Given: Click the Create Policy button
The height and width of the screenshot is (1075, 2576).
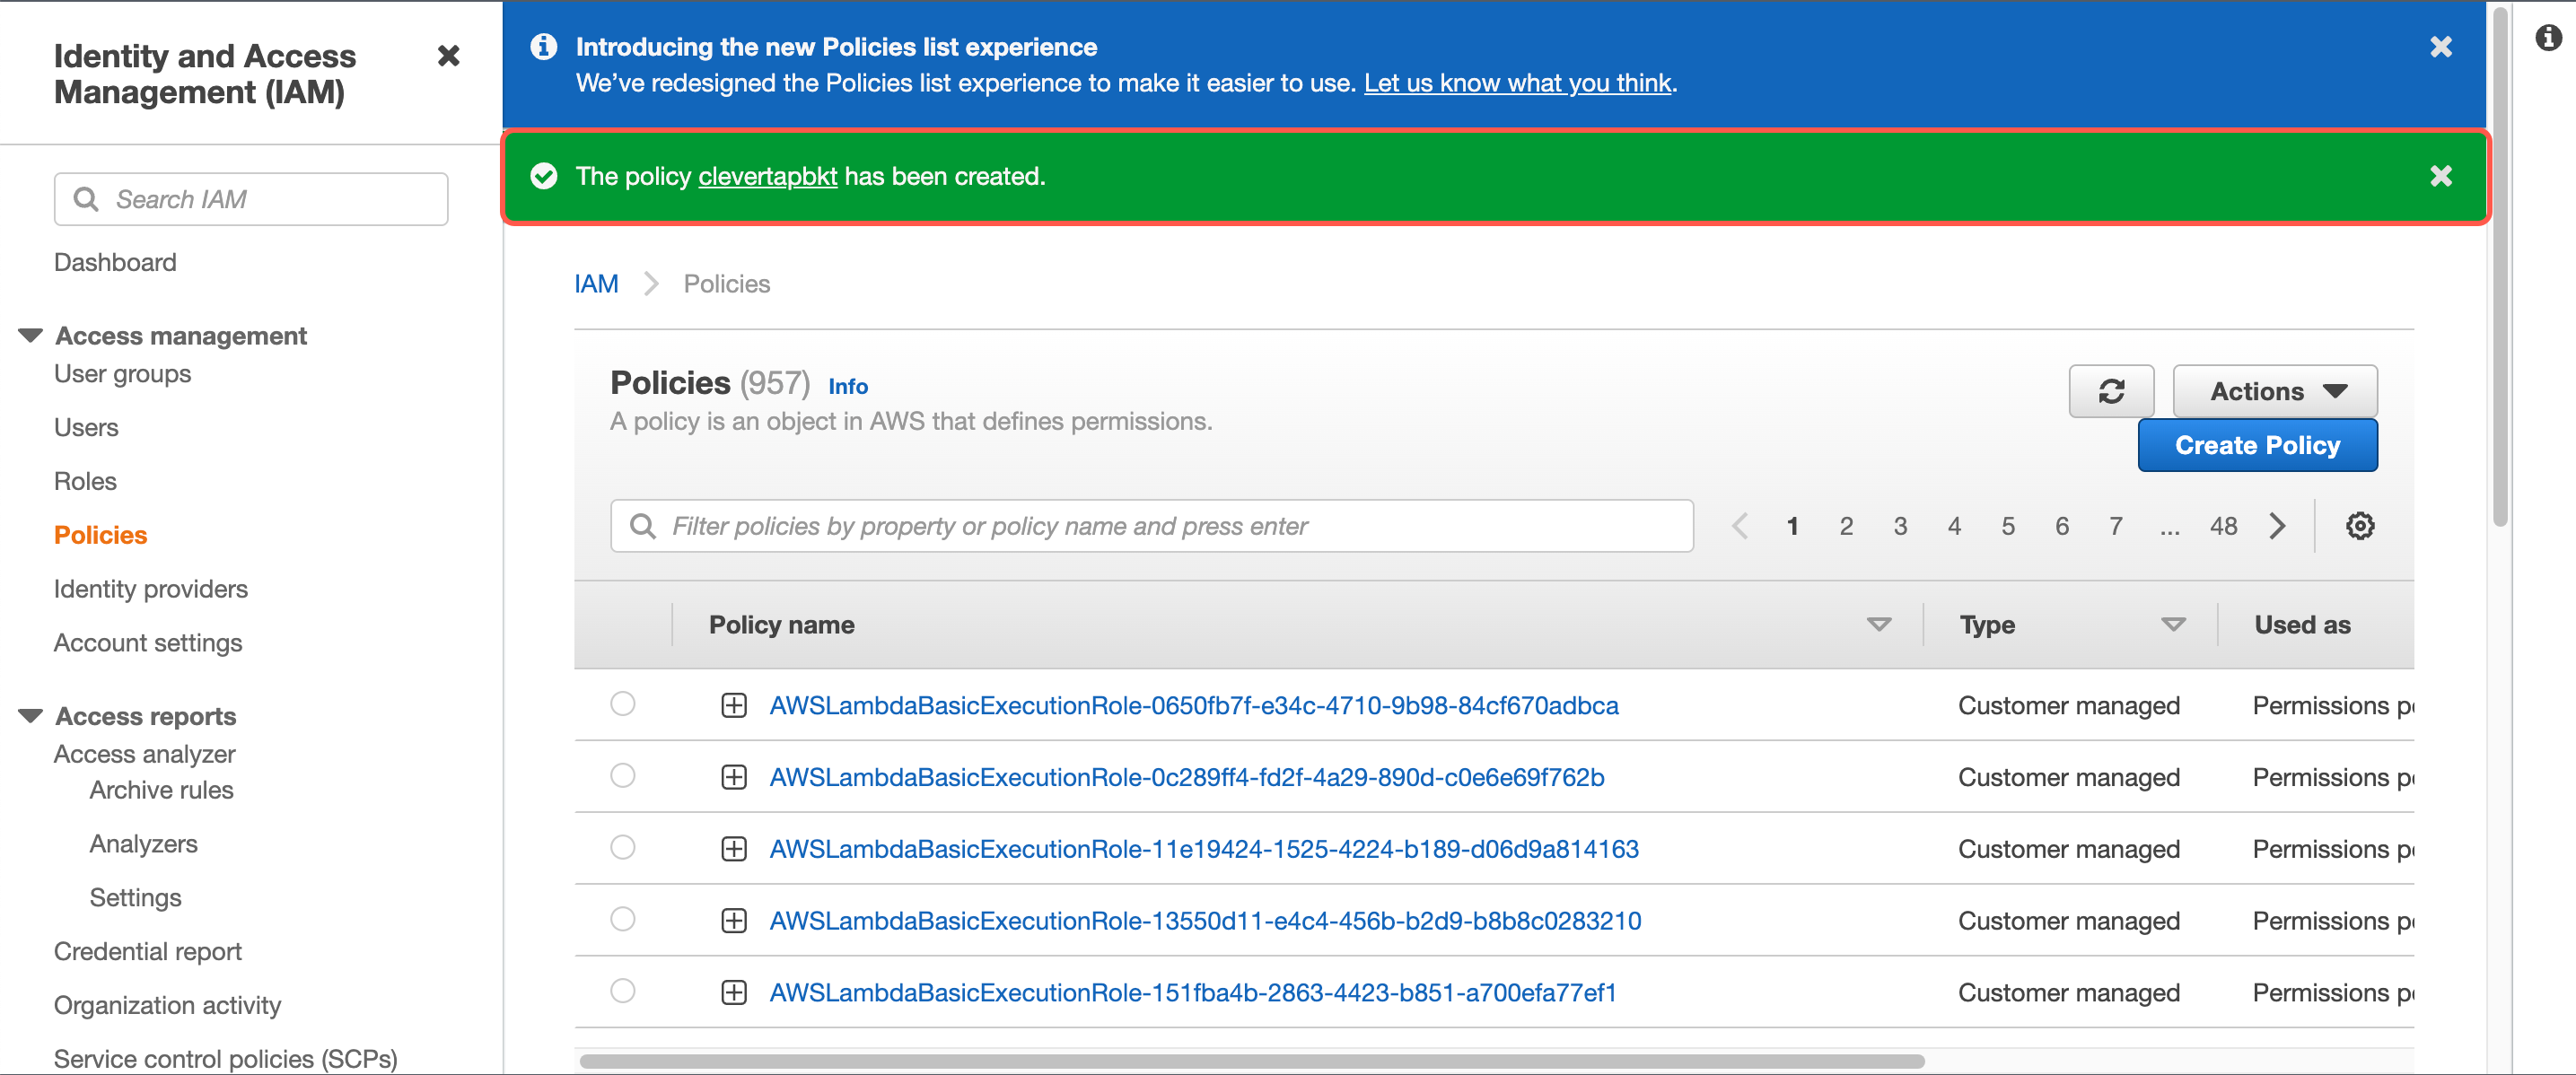Looking at the screenshot, I should point(2257,445).
